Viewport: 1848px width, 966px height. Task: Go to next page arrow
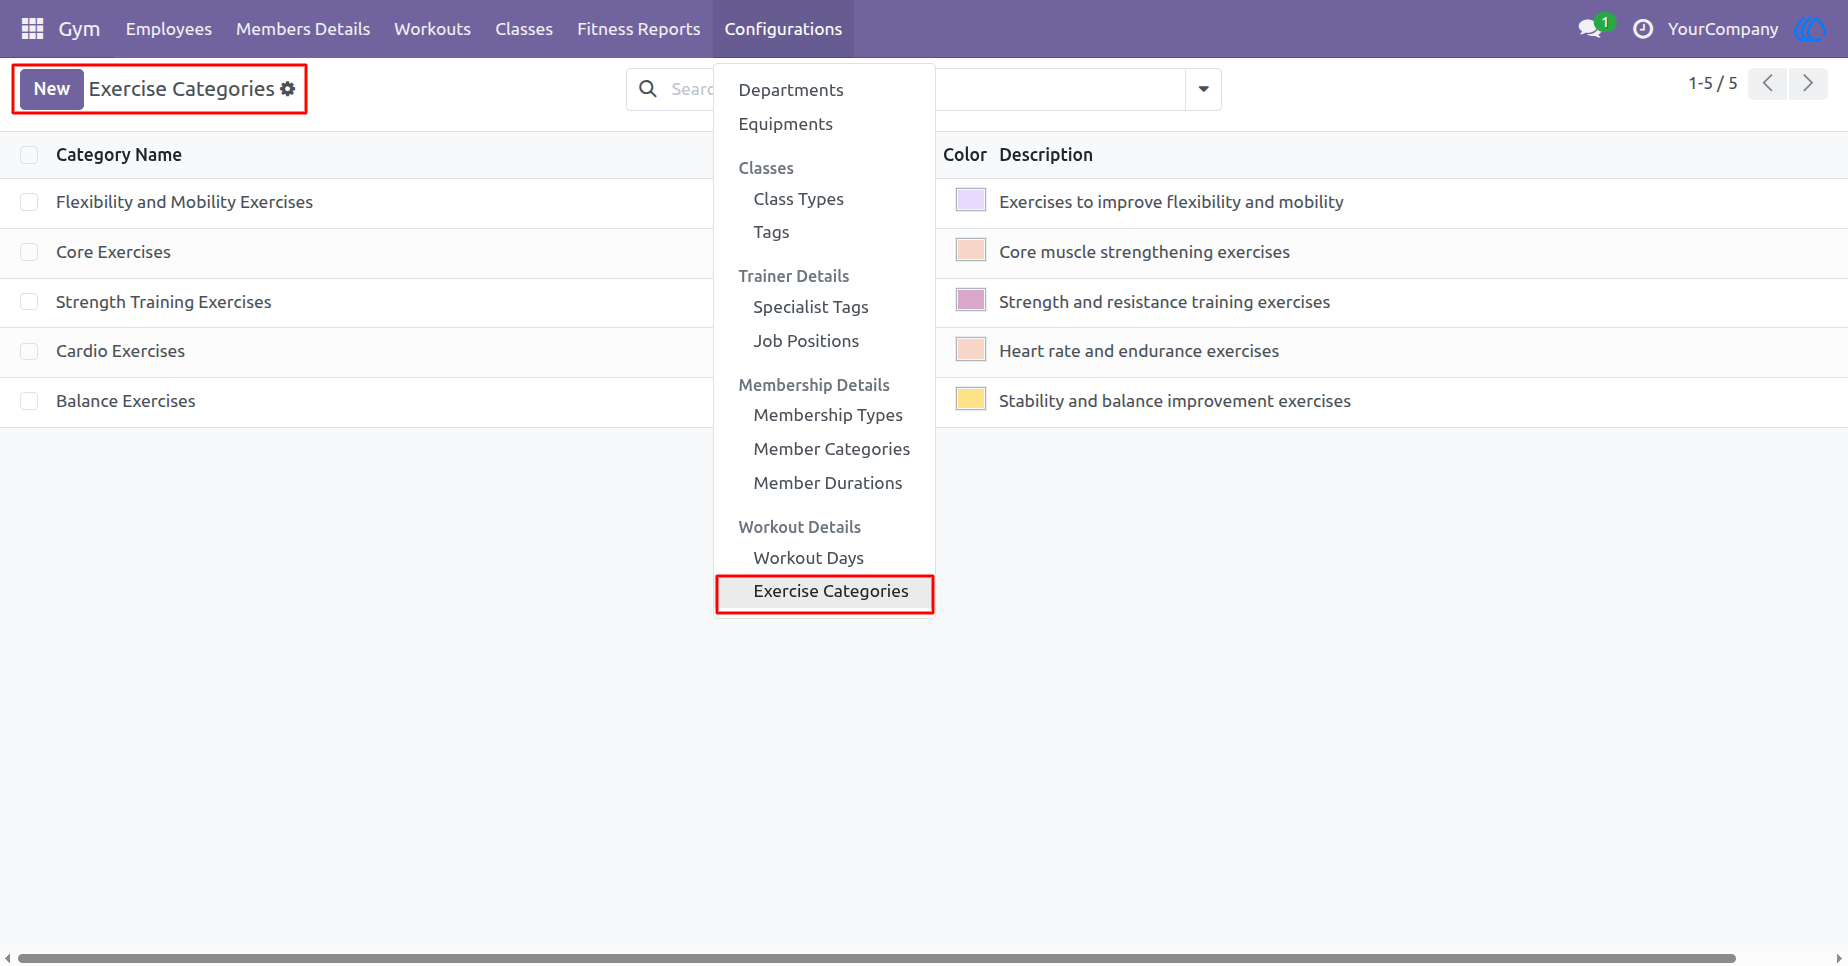1808,84
